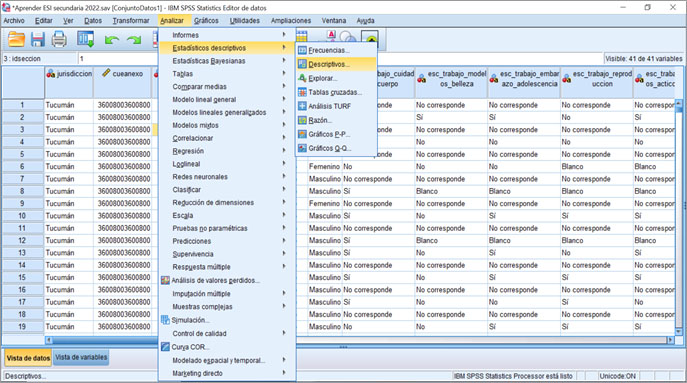
Task: Select row number 6 header
Action: (22, 167)
